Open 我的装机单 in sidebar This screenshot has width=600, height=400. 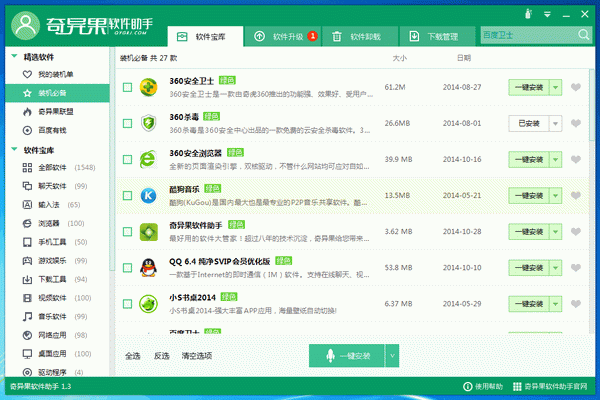(57, 74)
